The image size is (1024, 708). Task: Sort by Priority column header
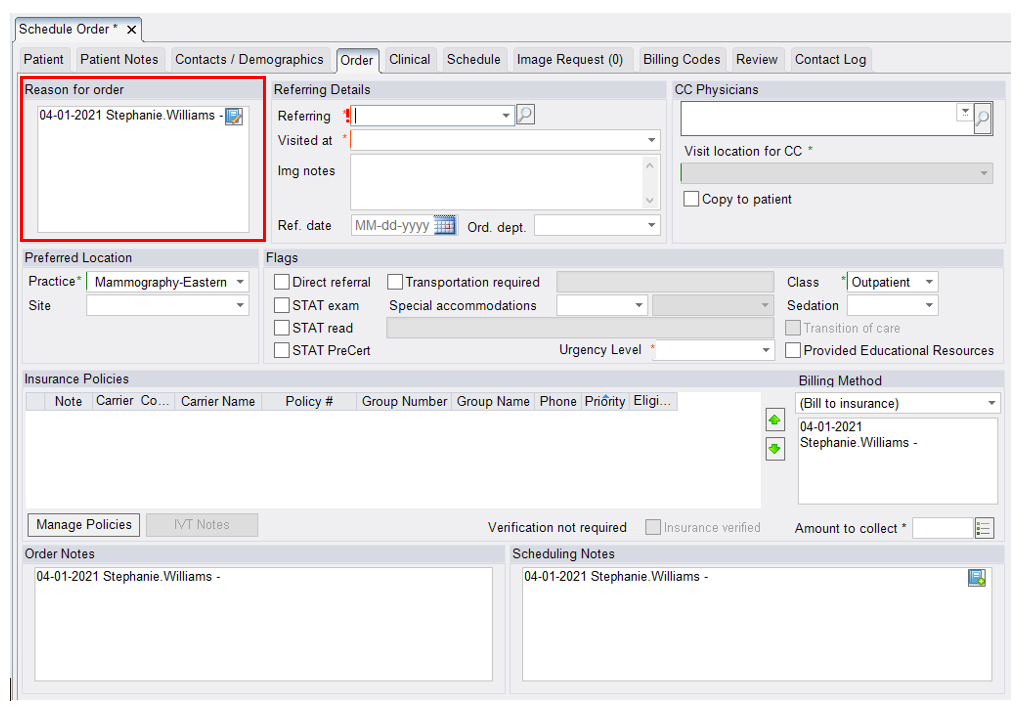point(605,401)
